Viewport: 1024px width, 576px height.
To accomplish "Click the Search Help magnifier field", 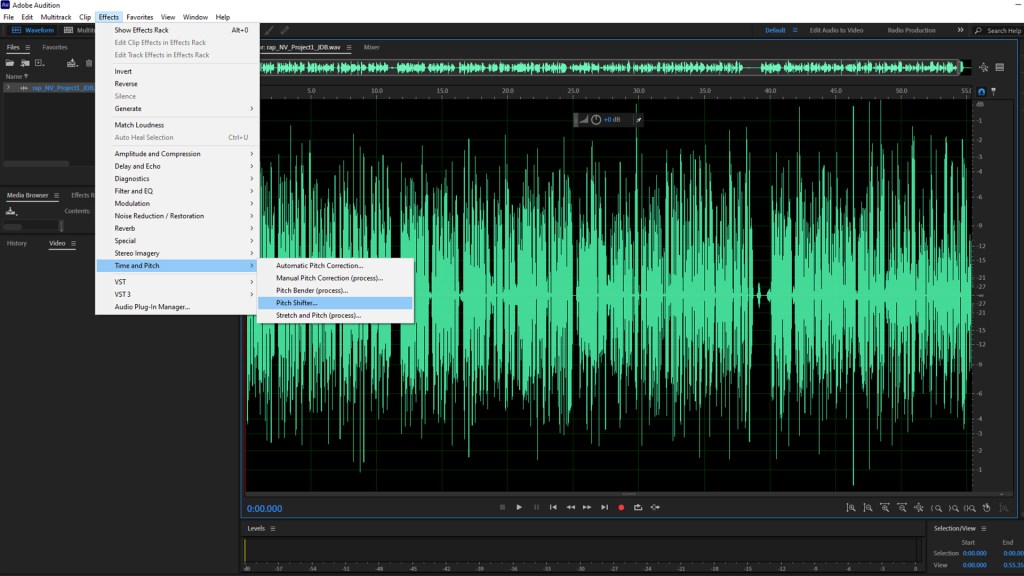I will coord(998,31).
